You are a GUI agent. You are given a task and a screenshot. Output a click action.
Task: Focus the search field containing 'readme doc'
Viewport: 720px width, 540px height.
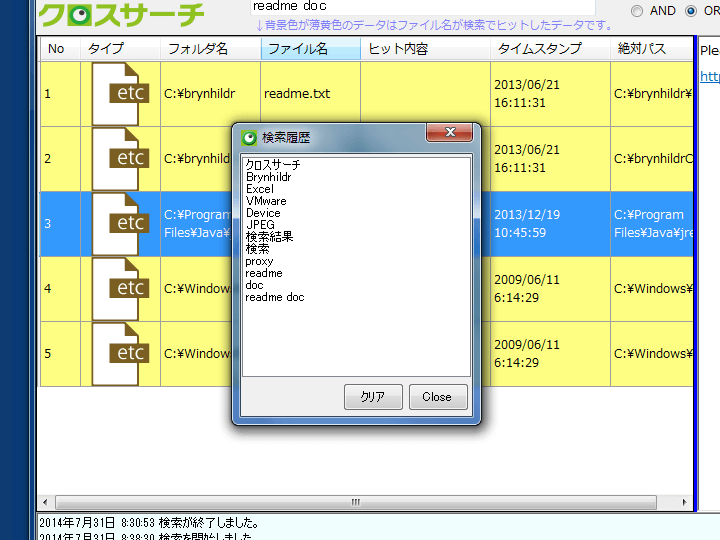[x=420, y=7]
